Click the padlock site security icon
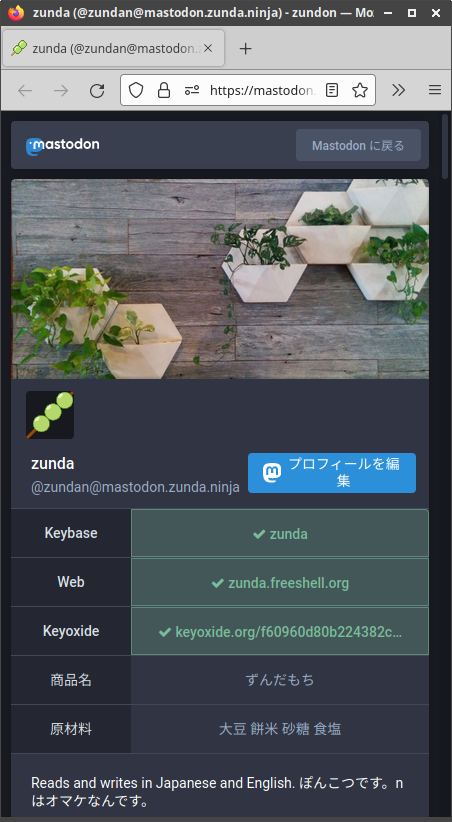Image resolution: width=452 pixels, height=822 pixels. [164, 90]
